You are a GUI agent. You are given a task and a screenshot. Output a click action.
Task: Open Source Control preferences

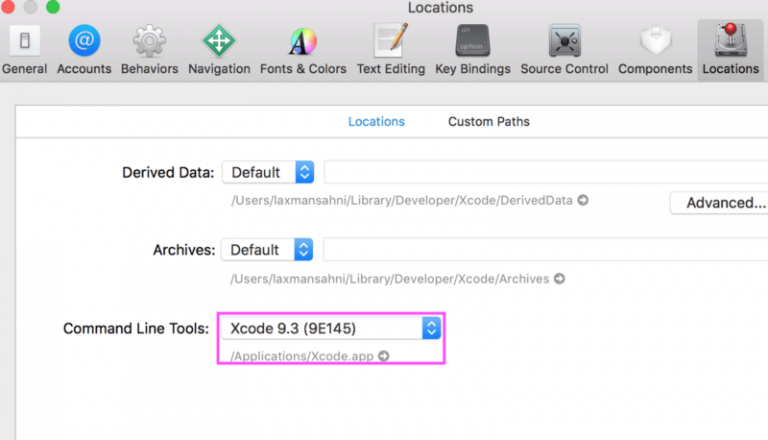pos(564,49)
